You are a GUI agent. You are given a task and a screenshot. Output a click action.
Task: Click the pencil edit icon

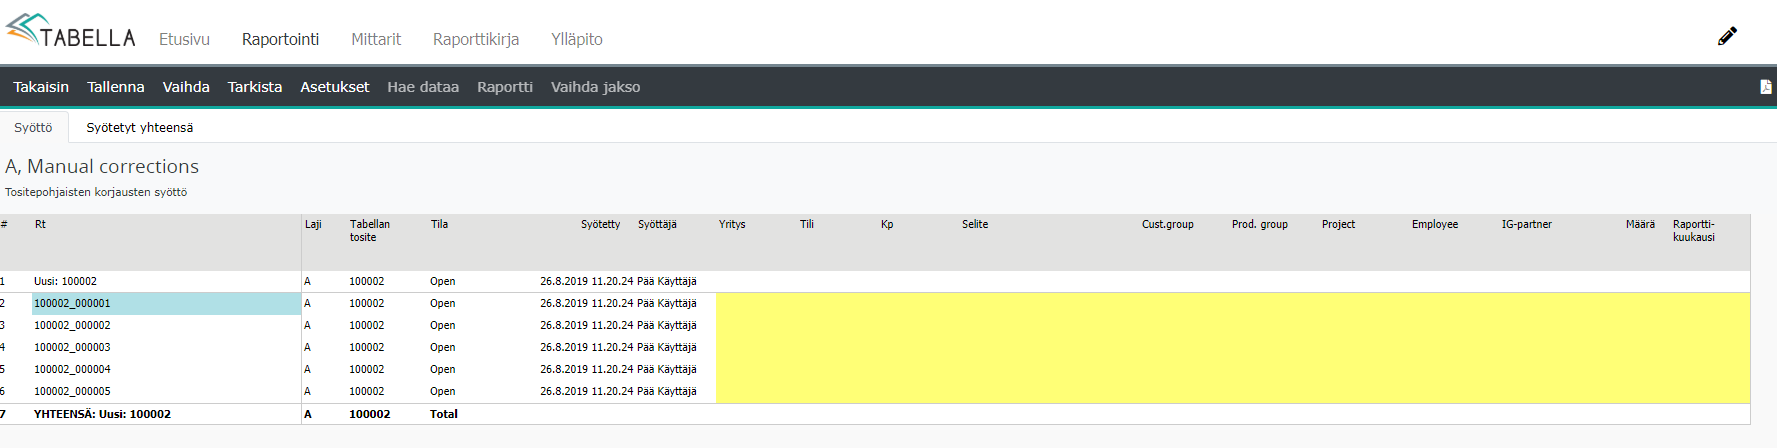coord(1727,37)
